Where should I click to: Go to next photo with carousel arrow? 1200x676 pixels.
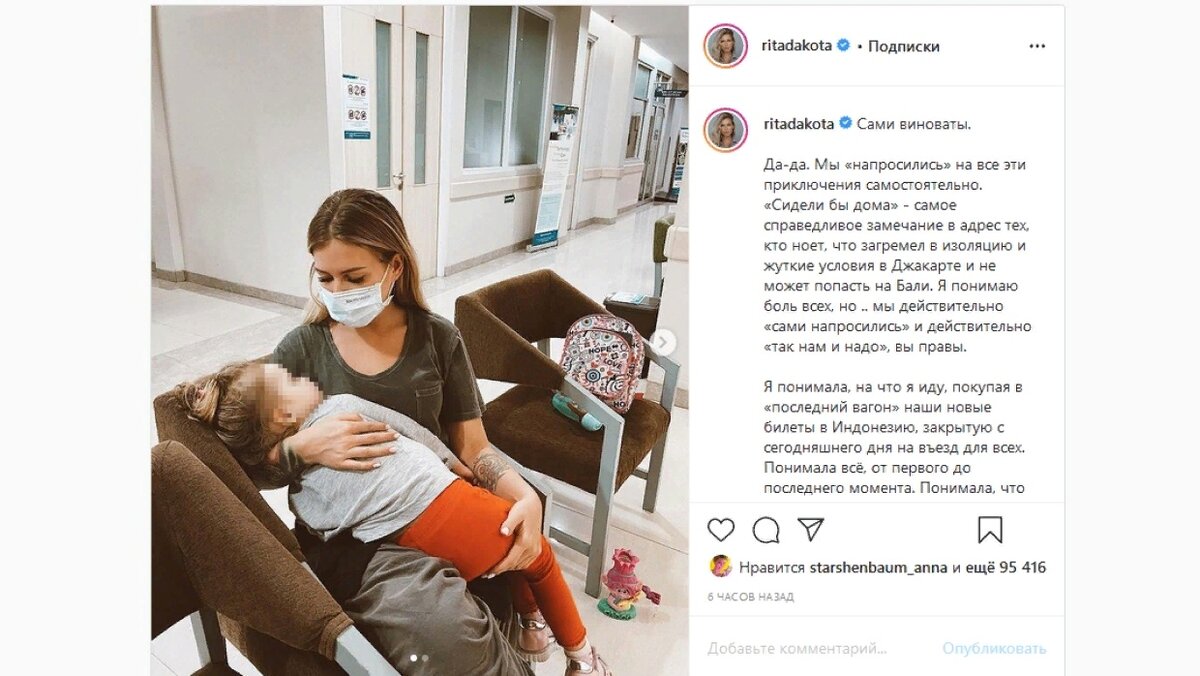663,343
